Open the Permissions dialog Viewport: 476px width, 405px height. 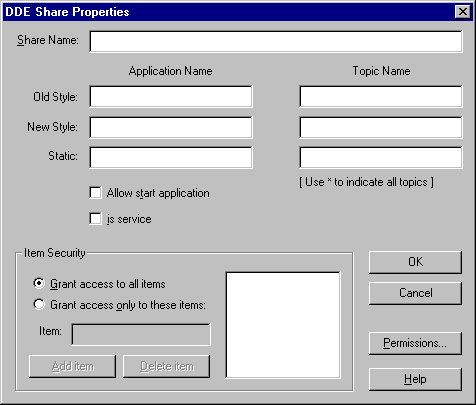415,343
